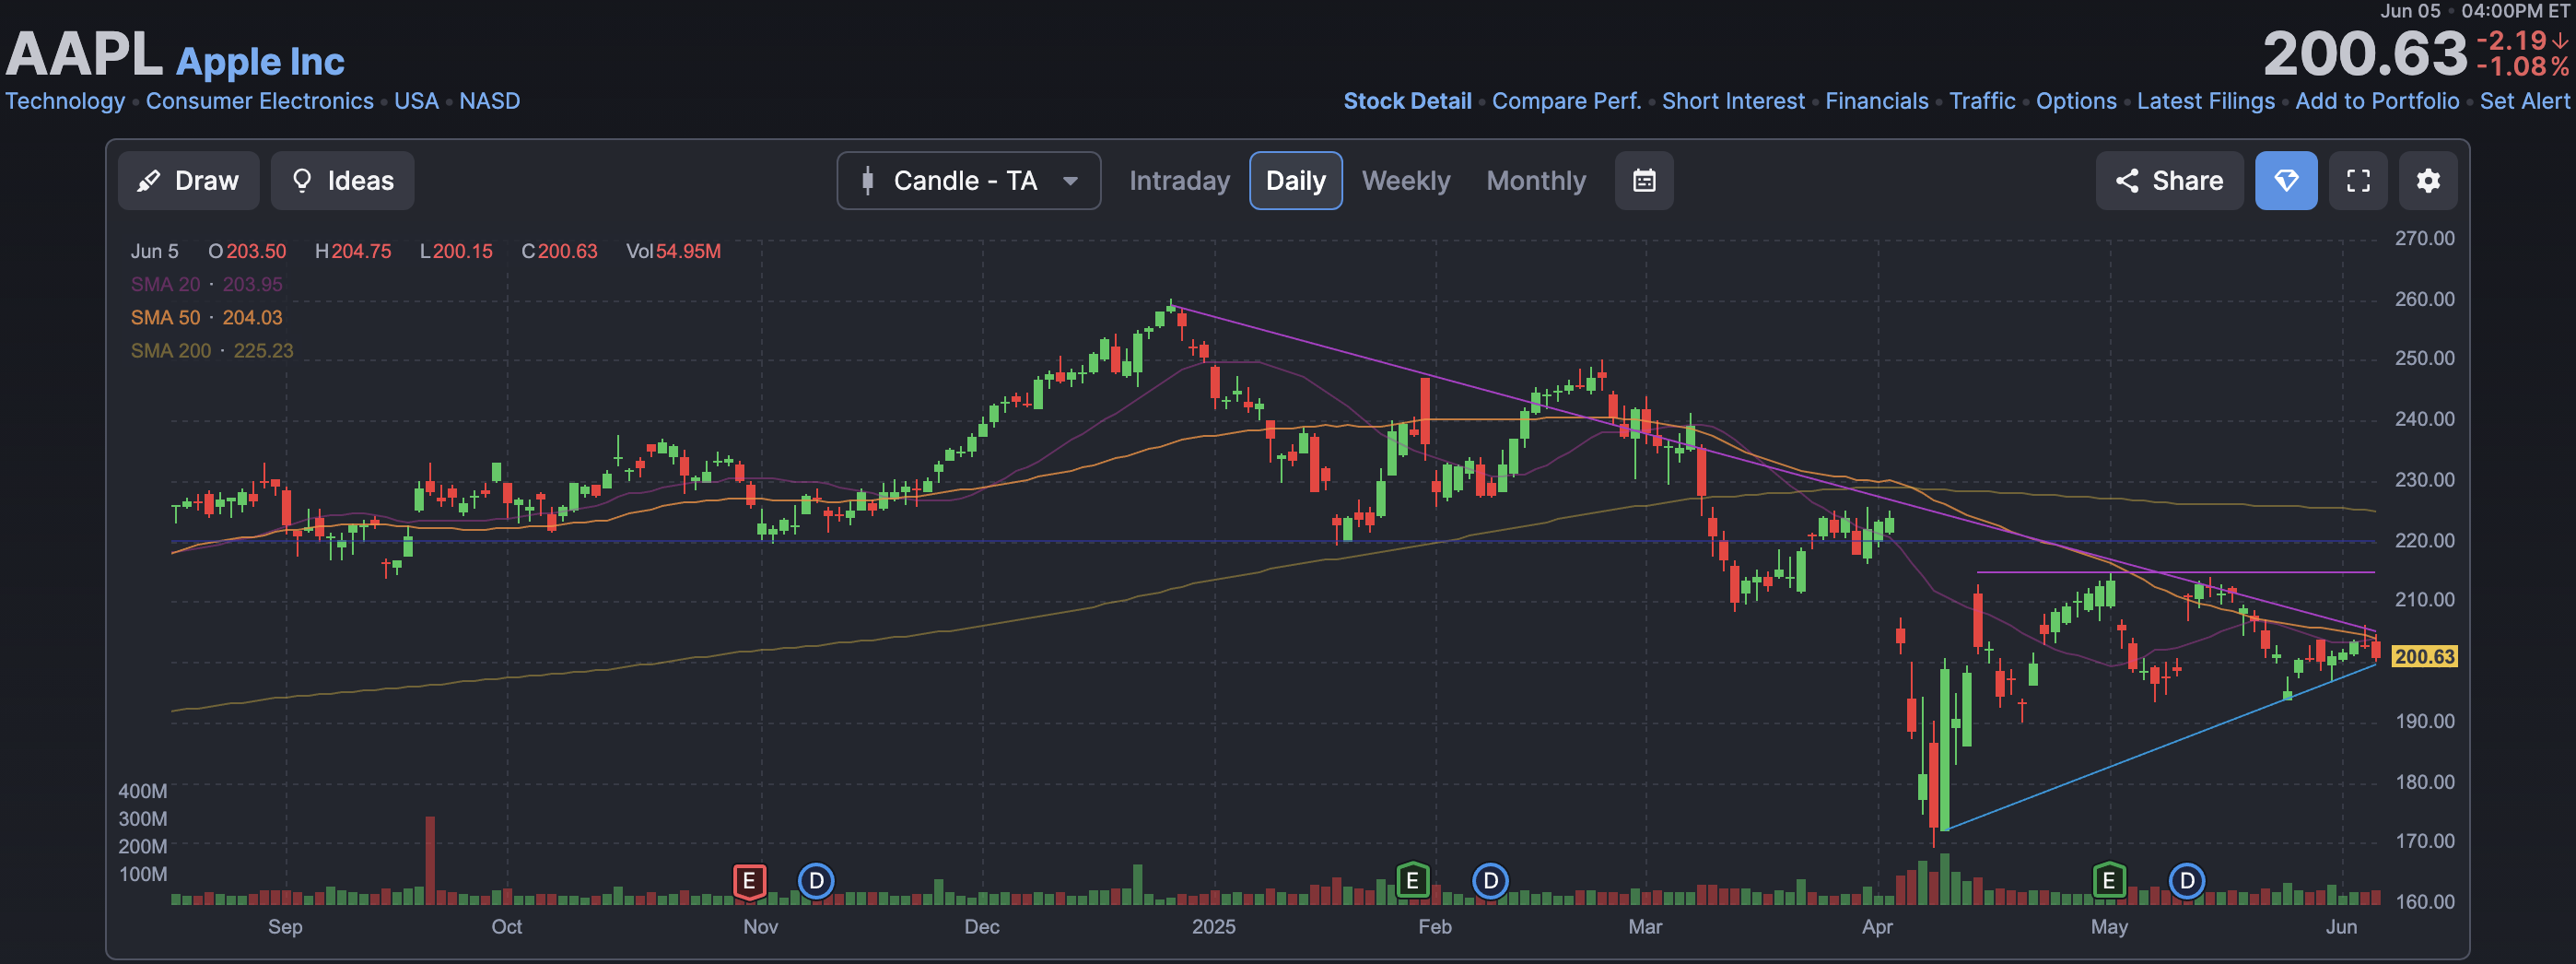The height and width of the screenshot is (964, 2576).
Task: Click Set Alert
Action: click(2524, 101)
